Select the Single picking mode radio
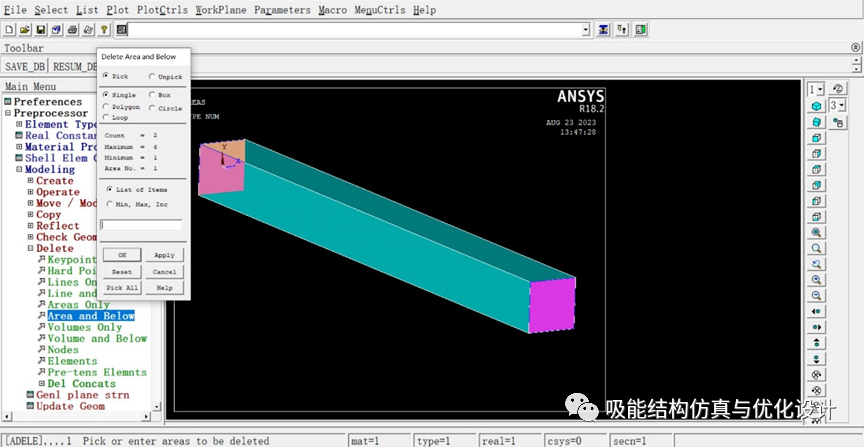The width and height of the screenshot is (864, 447). [106, 95]
